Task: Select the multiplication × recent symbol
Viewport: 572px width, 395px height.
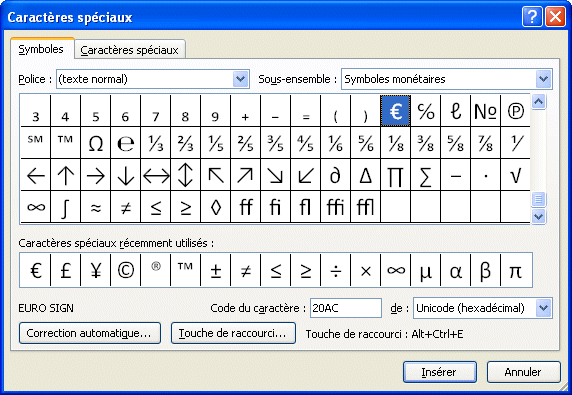Action: click(x=365, y=270)
